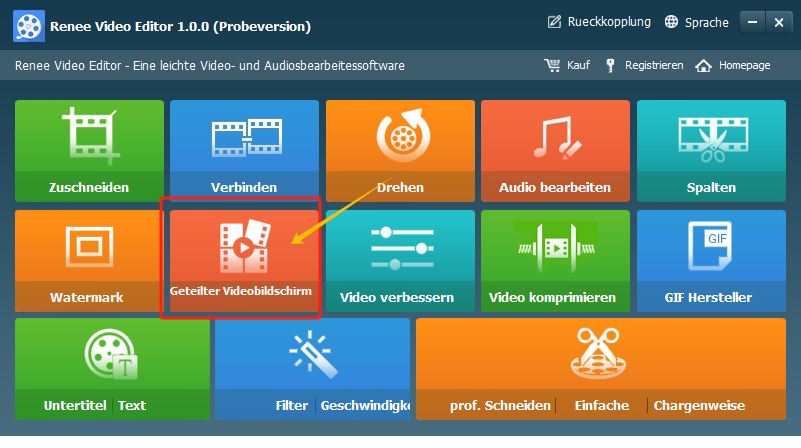
Task: Open the Watermark frame icon
Action: click(89, 247)
